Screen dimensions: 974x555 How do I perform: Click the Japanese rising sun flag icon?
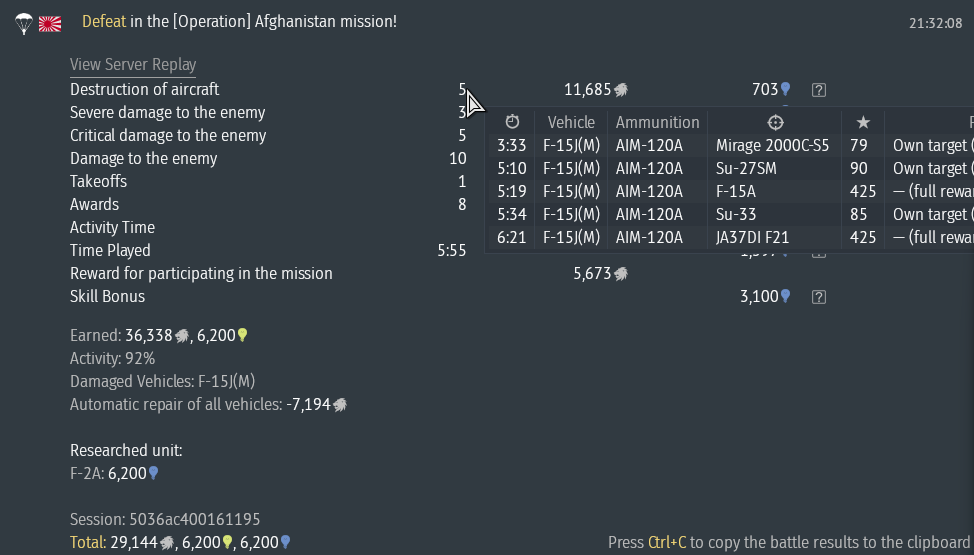(50, 24)
